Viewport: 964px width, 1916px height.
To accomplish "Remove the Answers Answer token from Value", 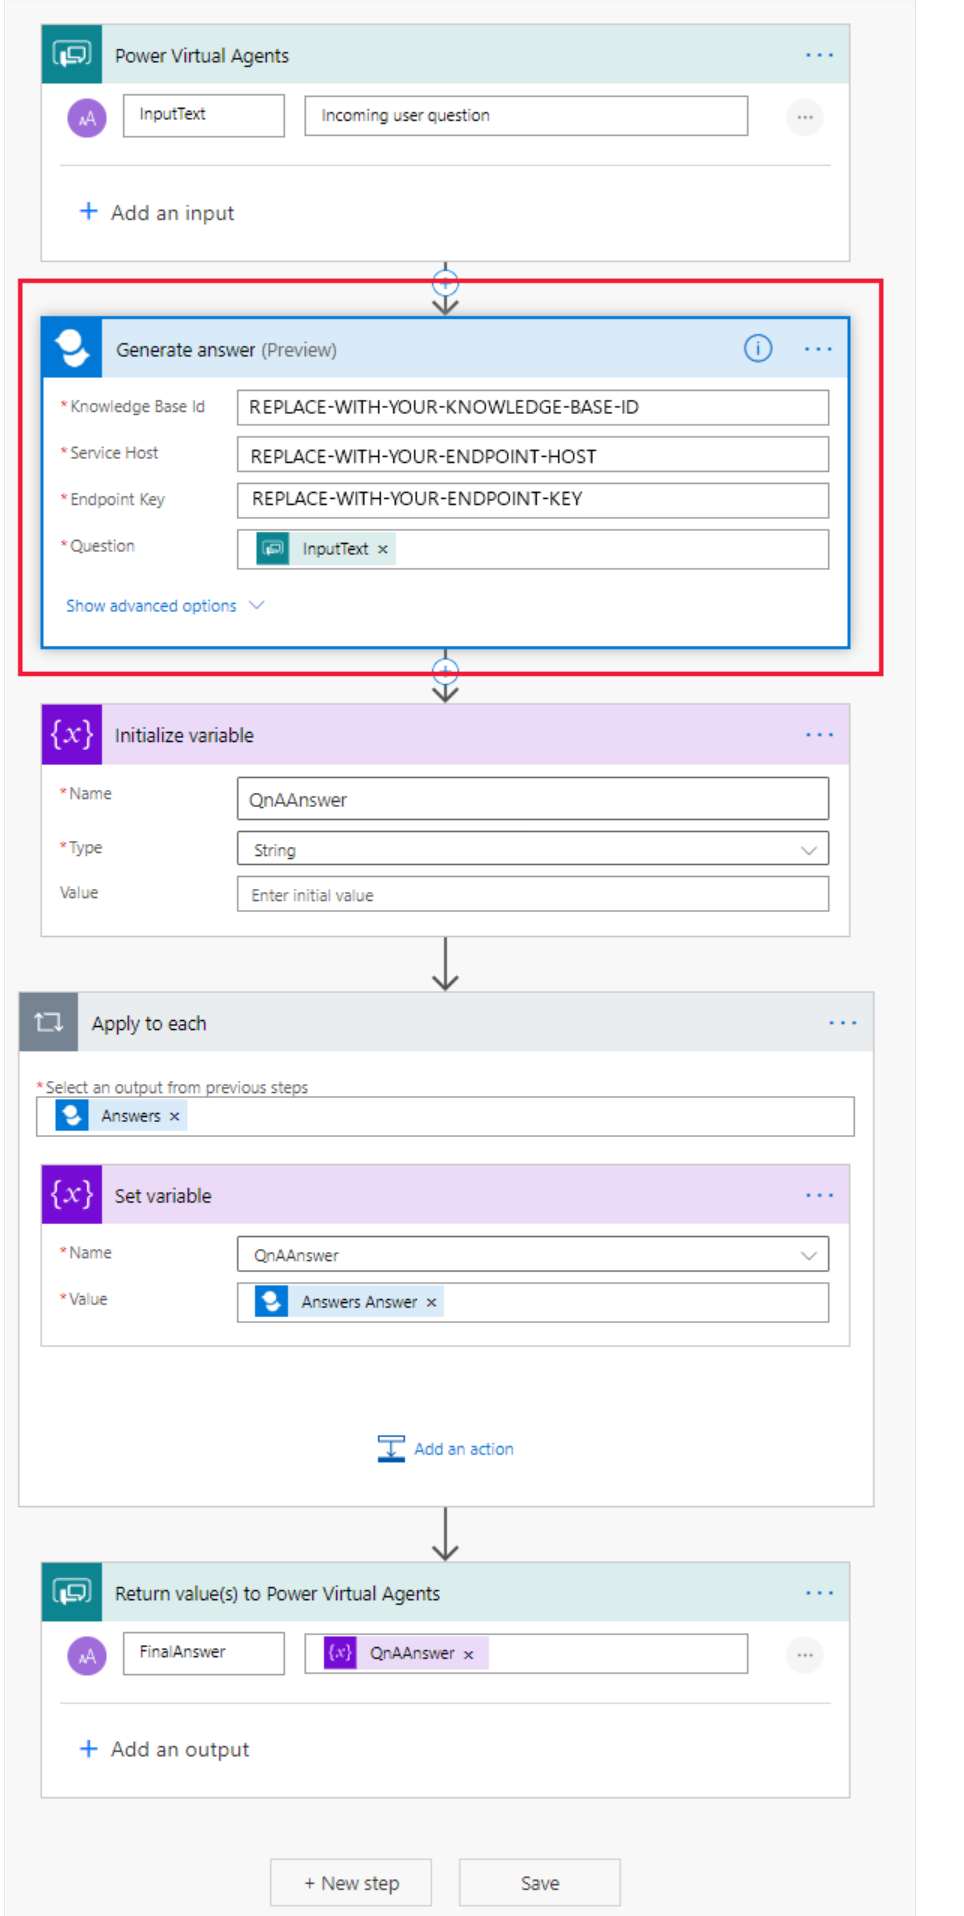I will (431, 1302).
